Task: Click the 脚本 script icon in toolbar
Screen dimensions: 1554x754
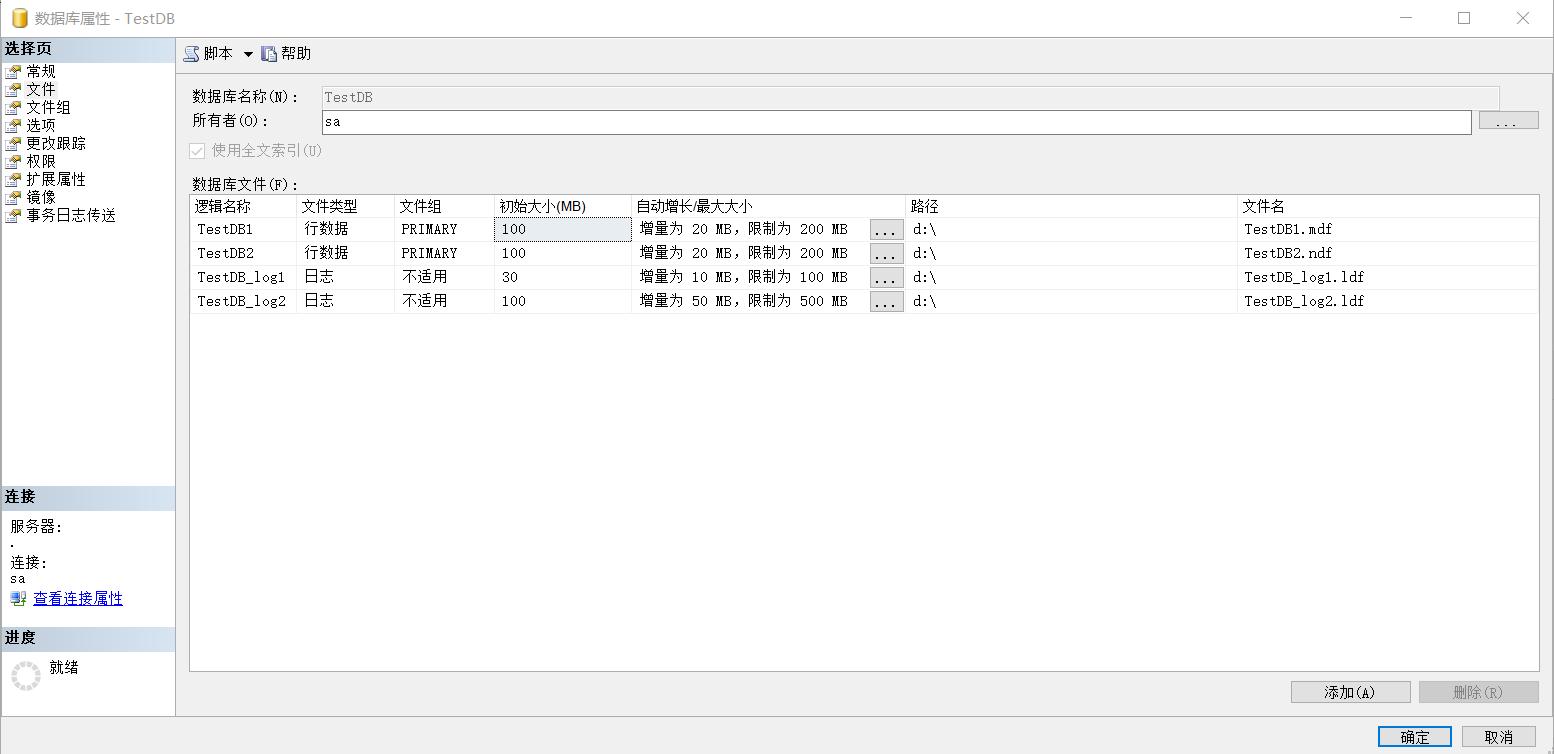Action: [x=192, y=54]
